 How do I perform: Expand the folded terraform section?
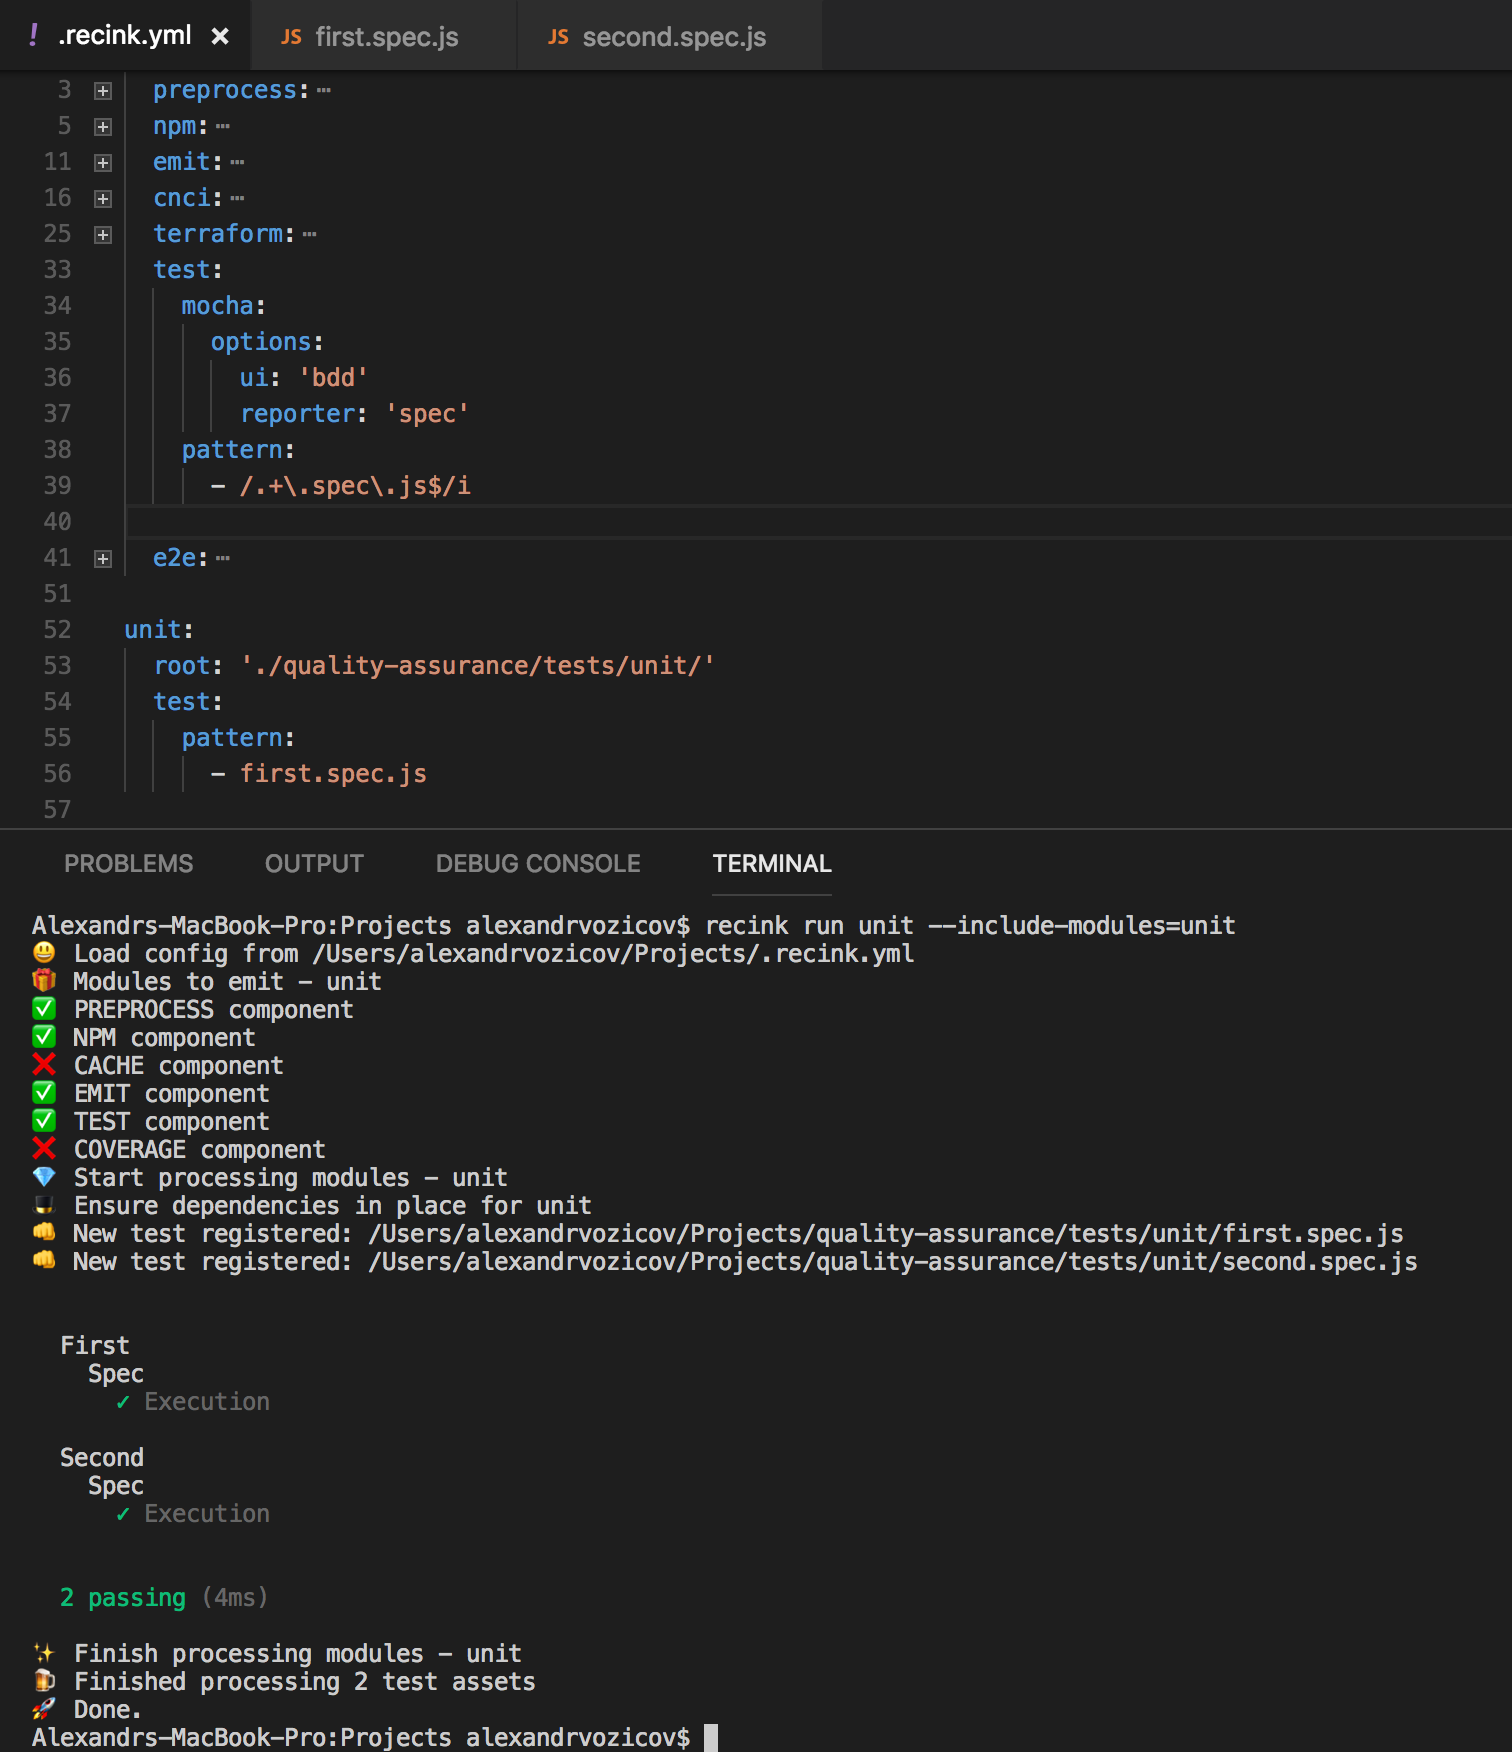click(103, 235)
